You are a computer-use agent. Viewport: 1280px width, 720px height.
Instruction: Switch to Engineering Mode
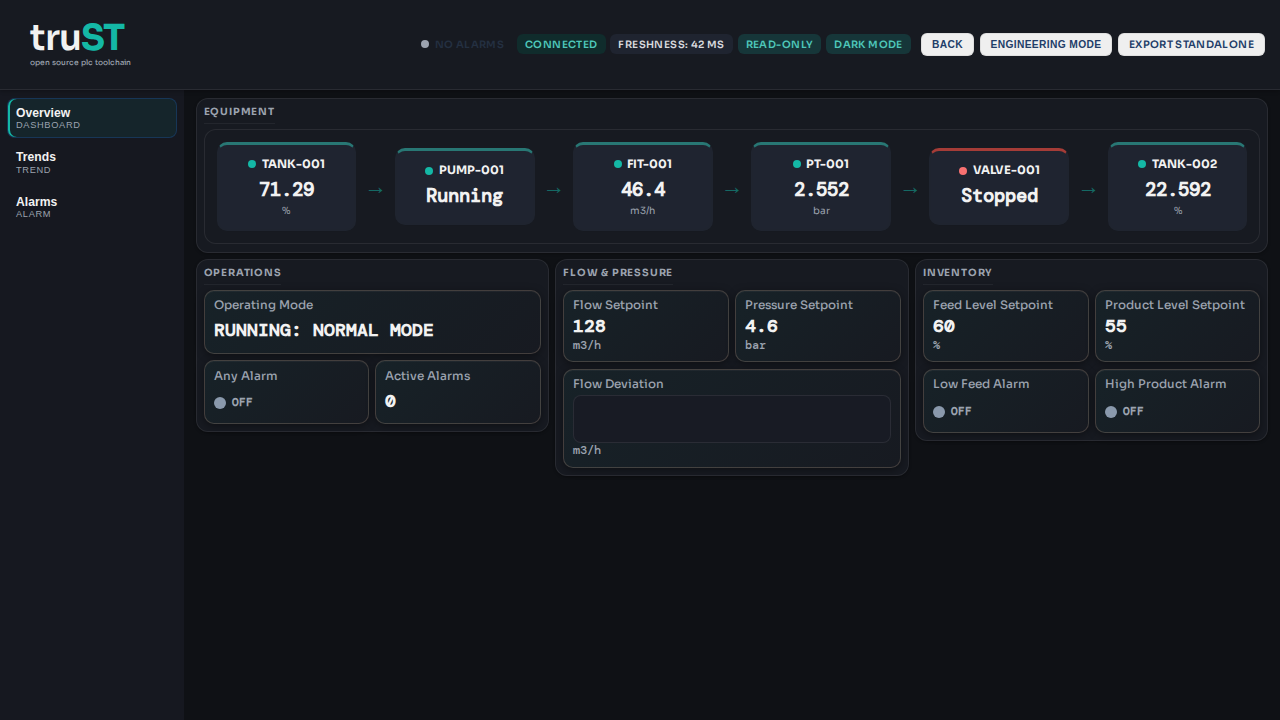point(1045,44)
